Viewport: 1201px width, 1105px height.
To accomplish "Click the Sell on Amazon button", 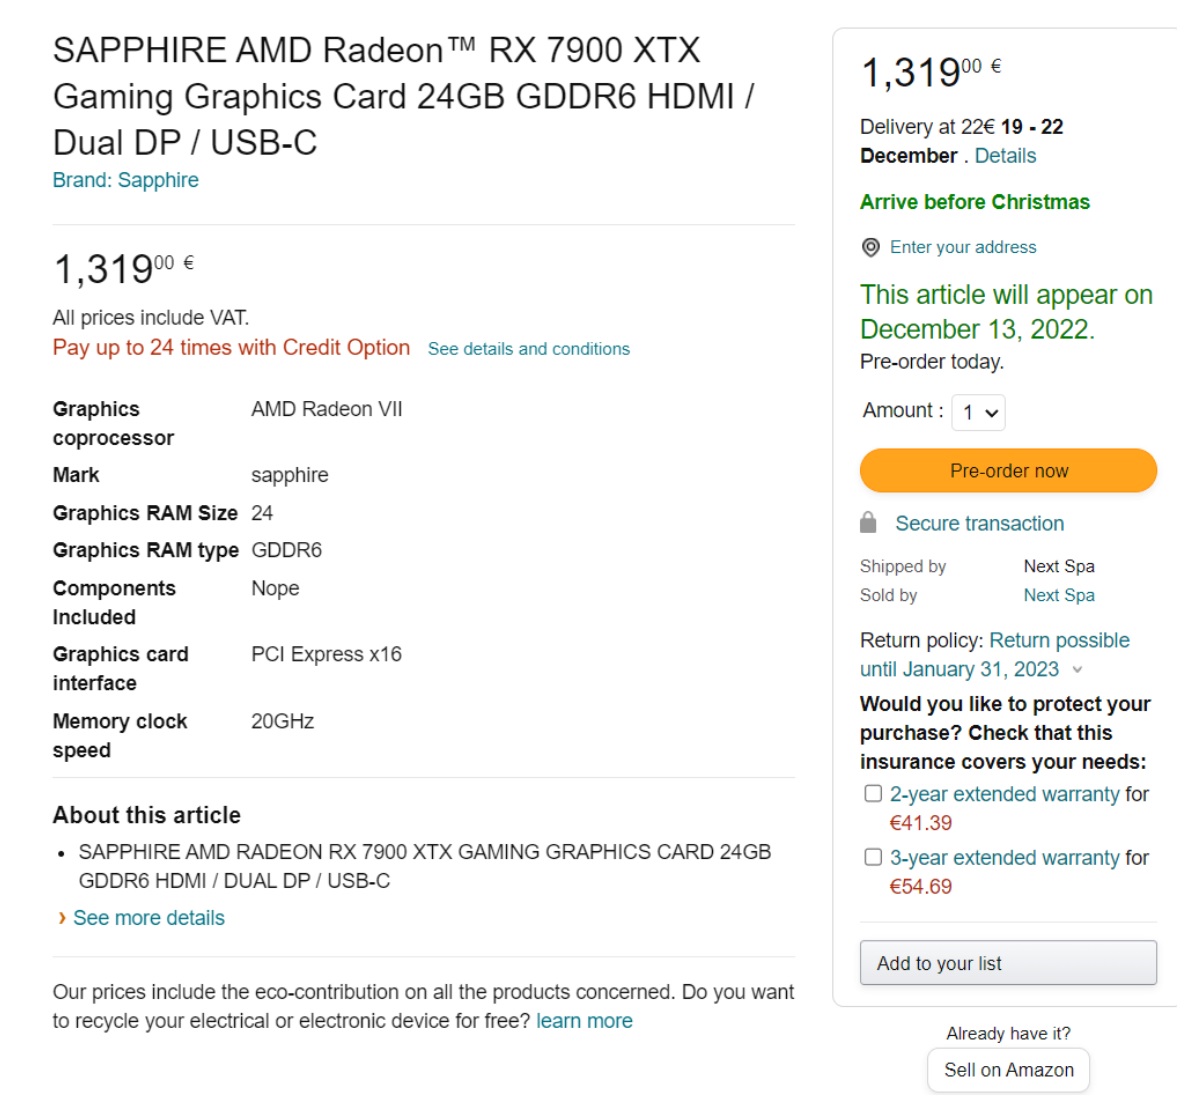I will pos(1008,1070).
